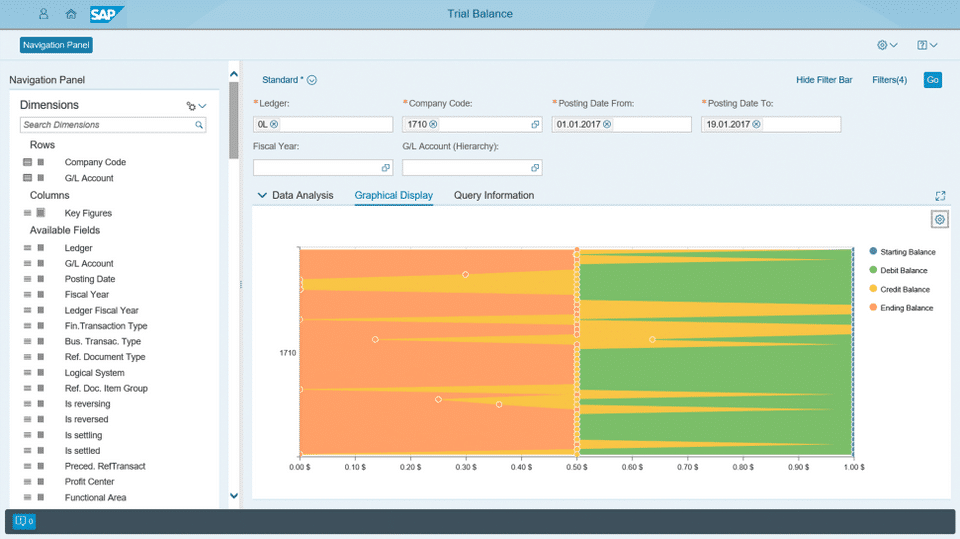Remove the 0L Ledger token

pos(274,124)
